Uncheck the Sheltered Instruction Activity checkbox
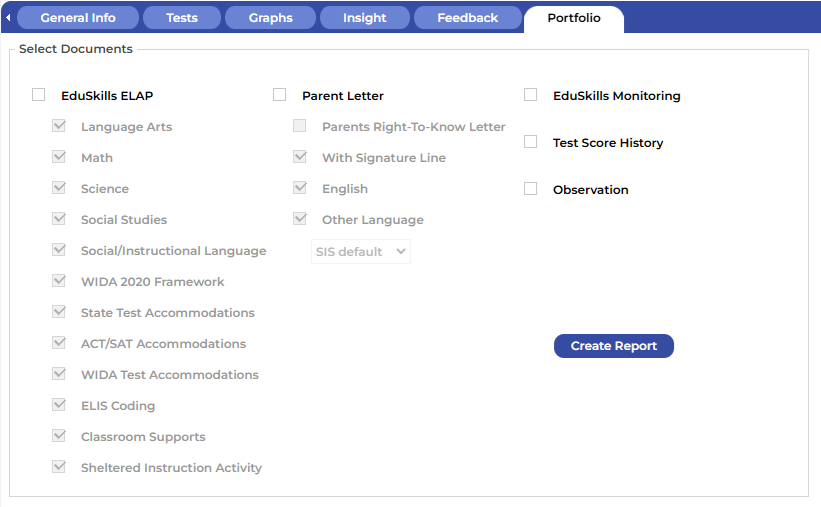This screenshot has height=507, width=821. 59,468
